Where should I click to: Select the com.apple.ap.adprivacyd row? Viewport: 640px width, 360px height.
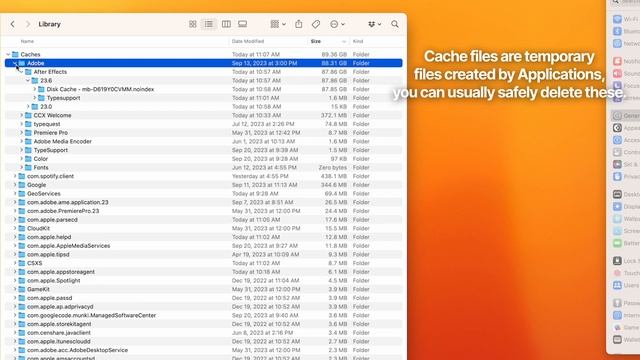pos(203,307)
